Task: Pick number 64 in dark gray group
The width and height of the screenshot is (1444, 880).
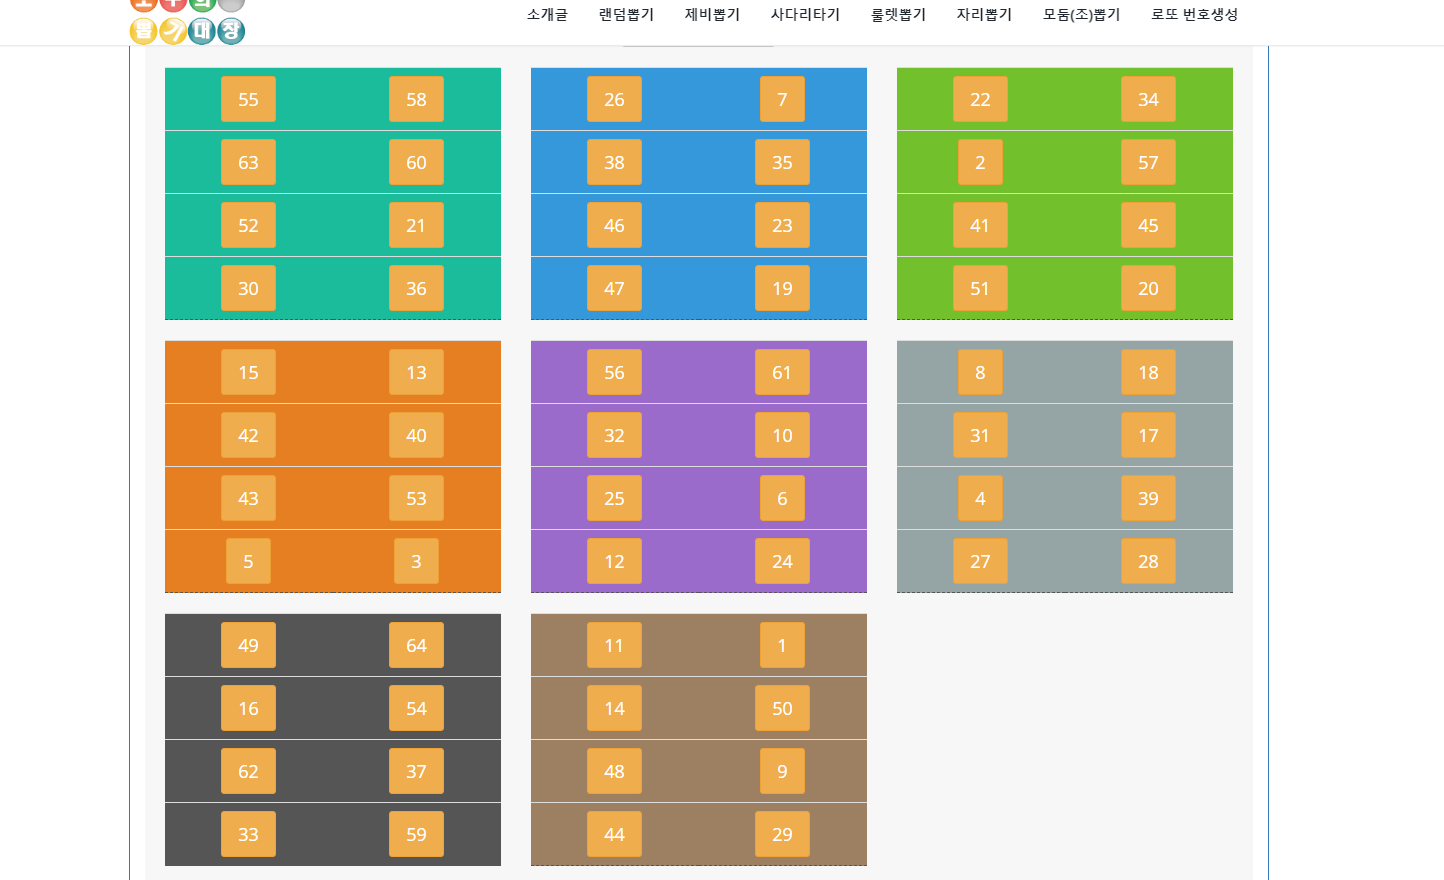Action: (x=416, y=646)
